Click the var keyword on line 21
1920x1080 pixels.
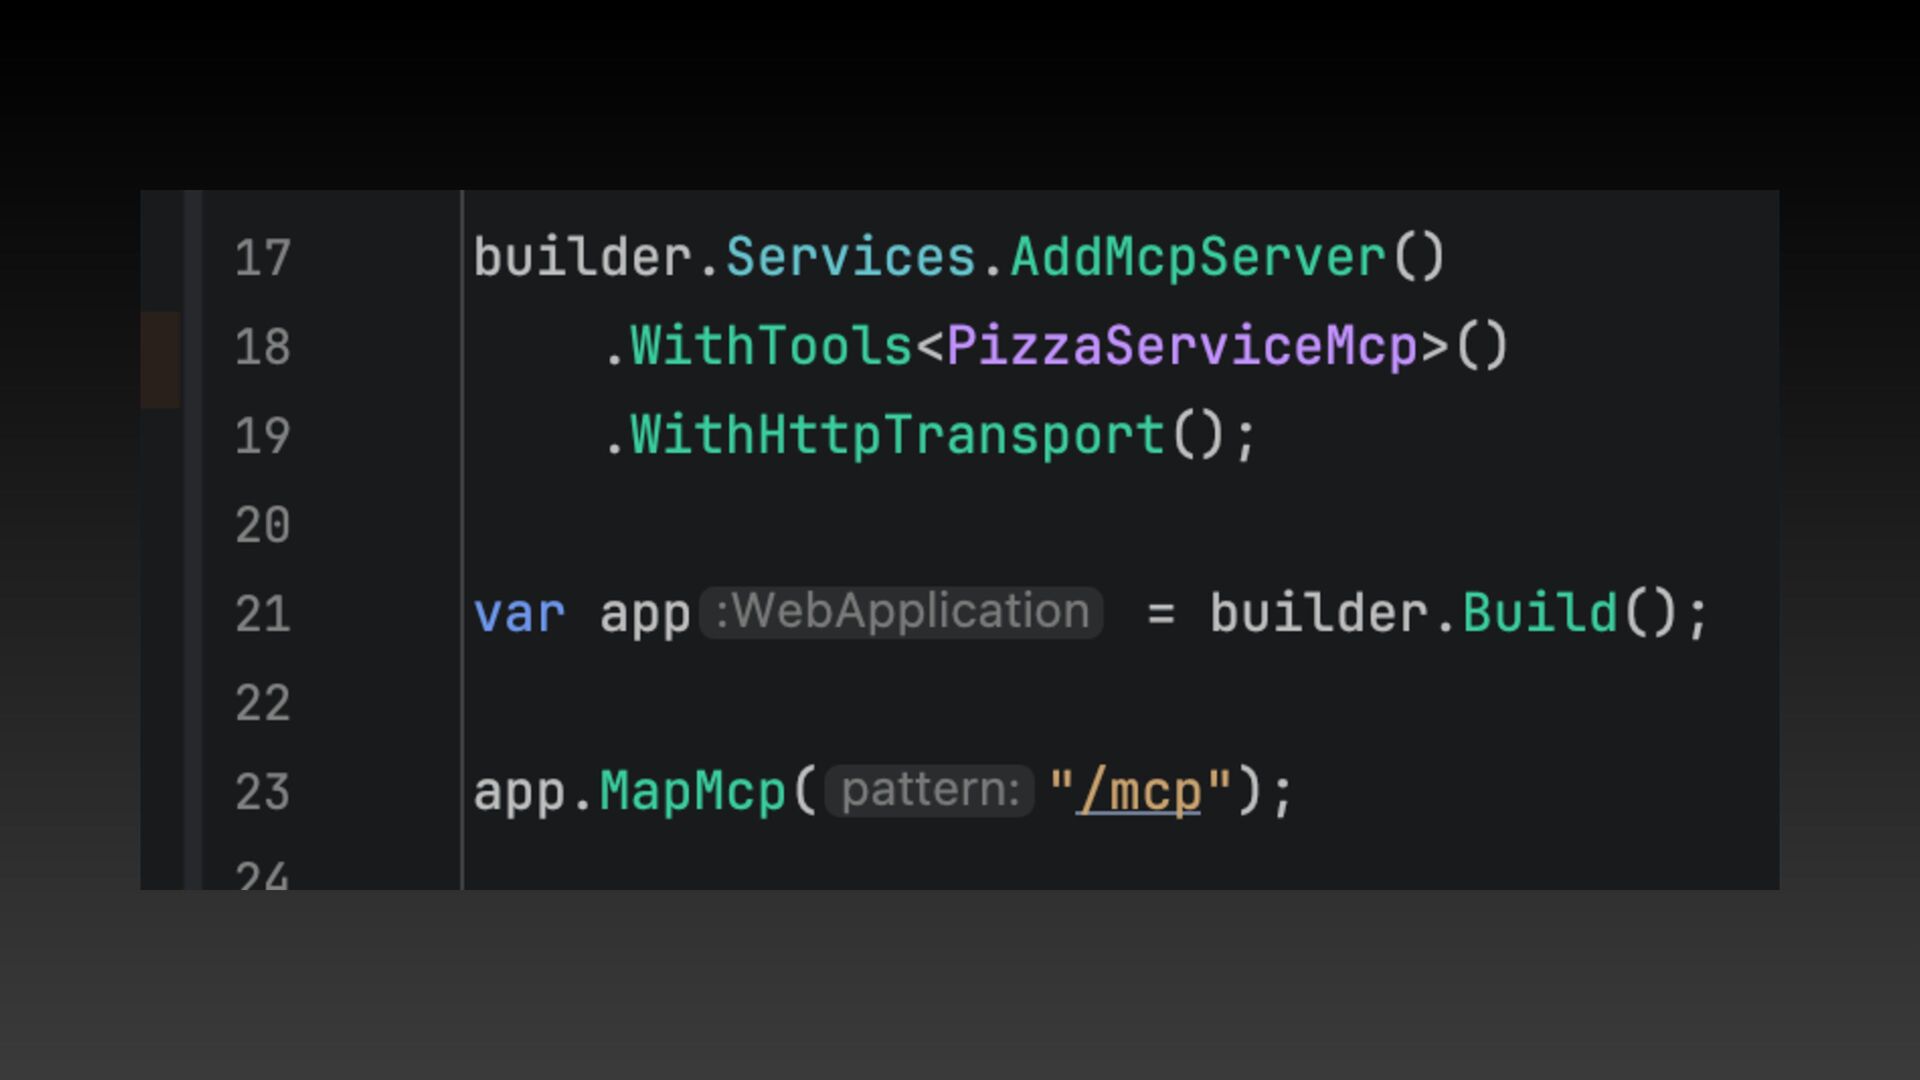pyautogui.click(x=519, y=614)
